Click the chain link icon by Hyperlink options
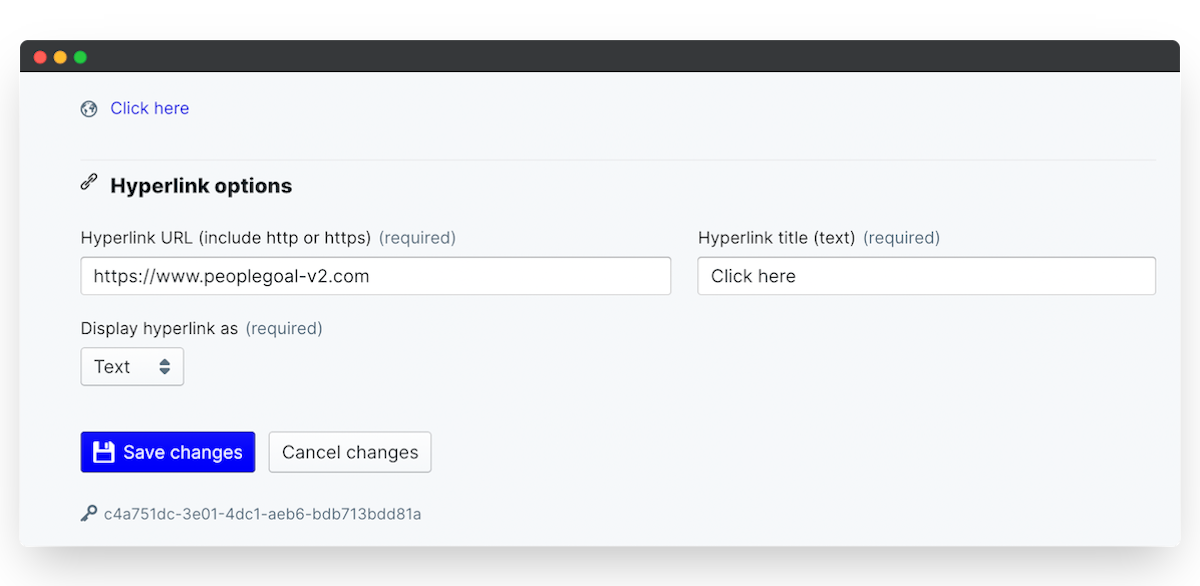 89,183
